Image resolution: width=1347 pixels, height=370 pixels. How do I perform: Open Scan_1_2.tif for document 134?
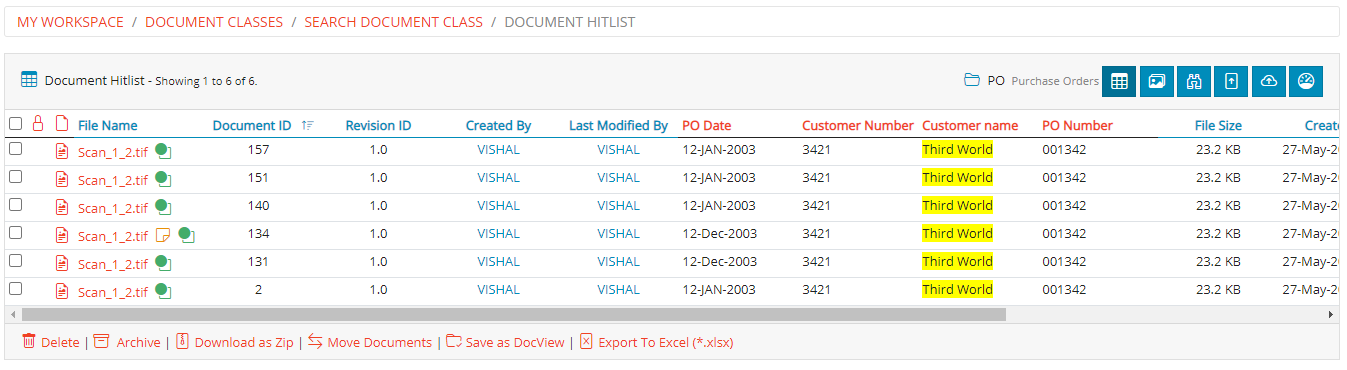113,237
